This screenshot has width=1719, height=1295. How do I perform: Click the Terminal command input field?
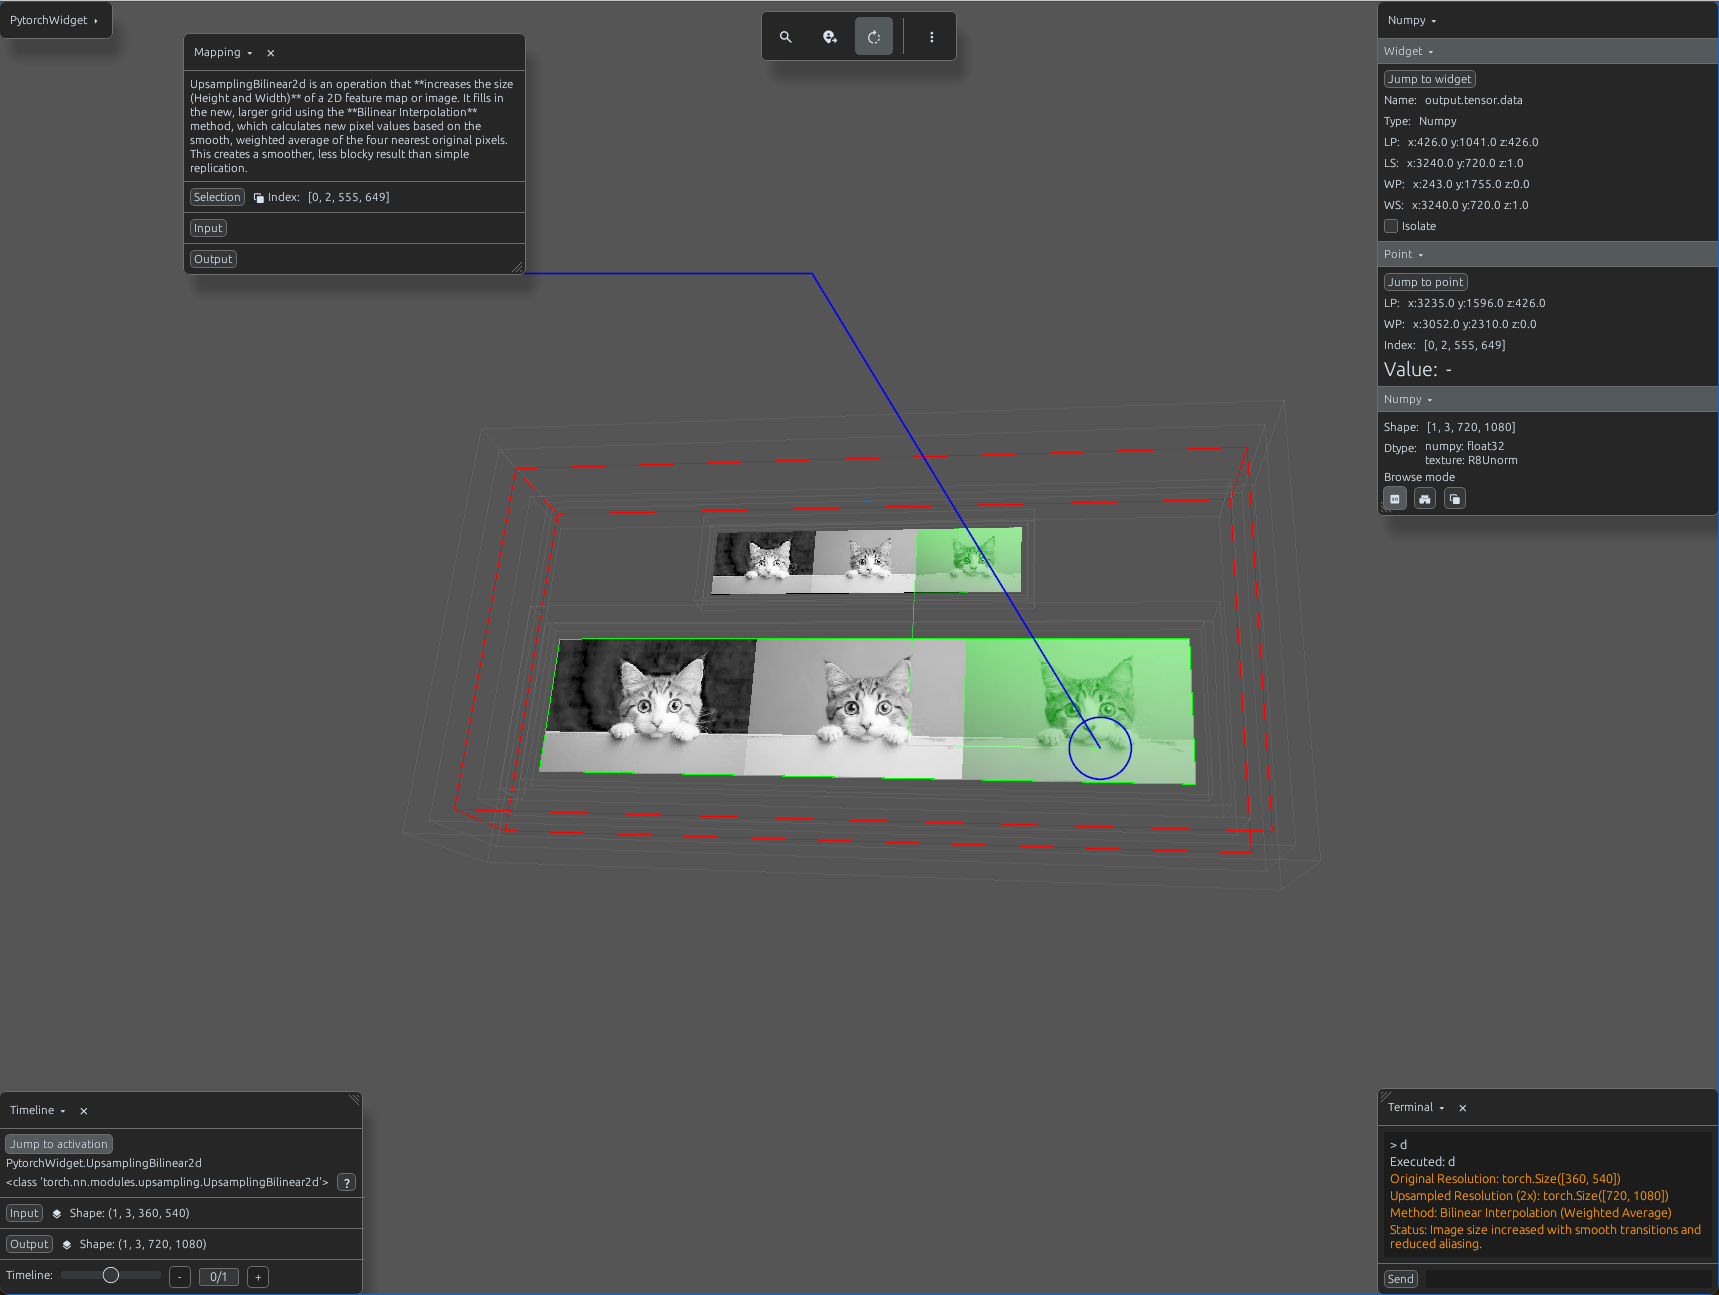pyautogui.click(x=1567, y=1279)
